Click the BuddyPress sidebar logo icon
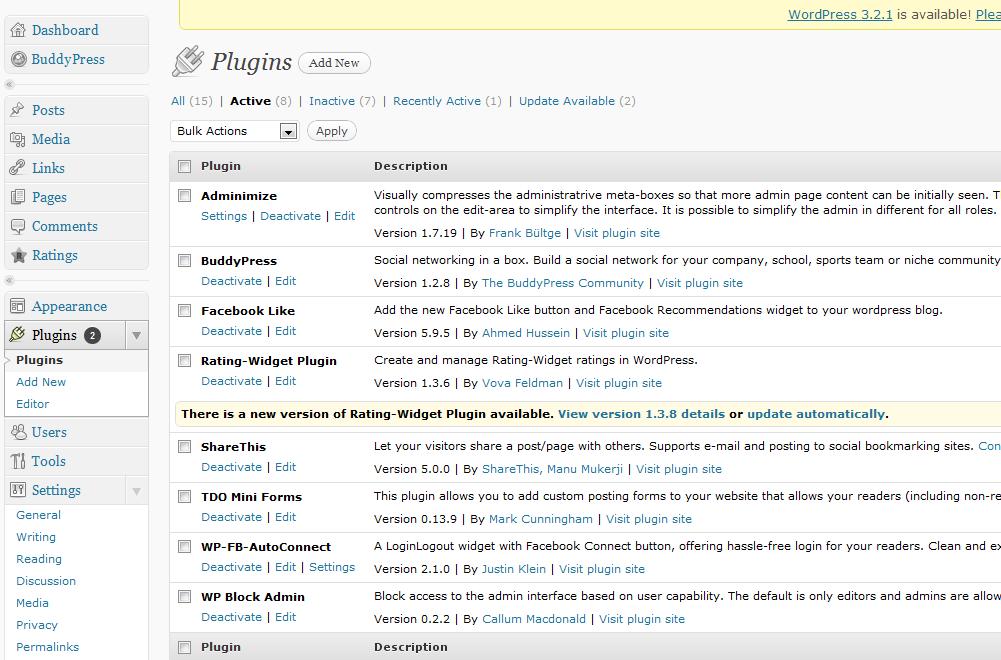Viewport: 1001px width, 660px height. [x=19, y=59]
